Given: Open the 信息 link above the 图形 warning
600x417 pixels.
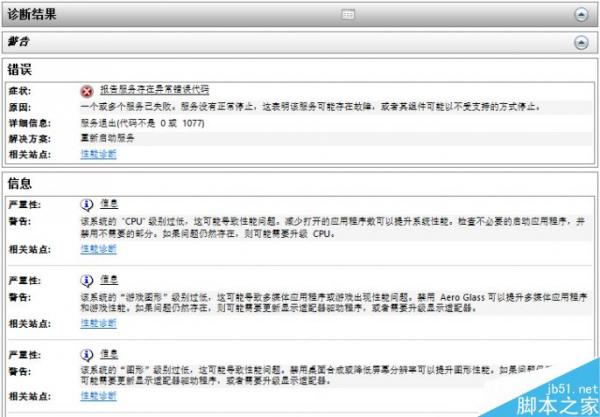Looking at the screenshot, I should coord(109,354).
